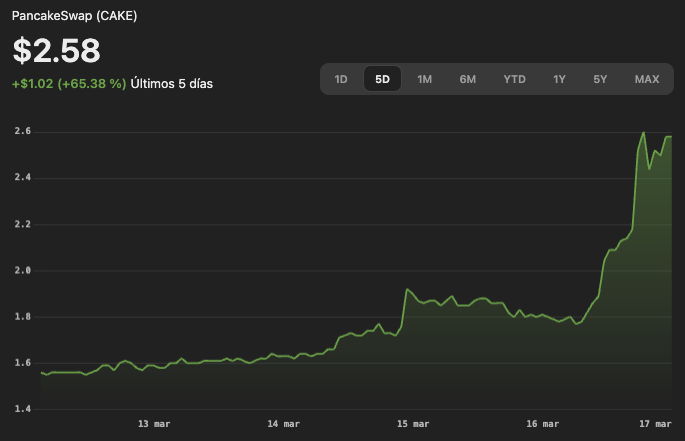Click the 'Últimos 5 días' label
The width and height of the screenshot is (685, 441).
point(171,84)
